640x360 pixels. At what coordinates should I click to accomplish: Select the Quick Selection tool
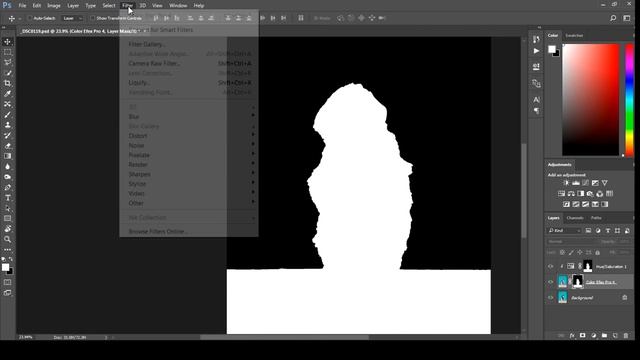tap(7, 73)
